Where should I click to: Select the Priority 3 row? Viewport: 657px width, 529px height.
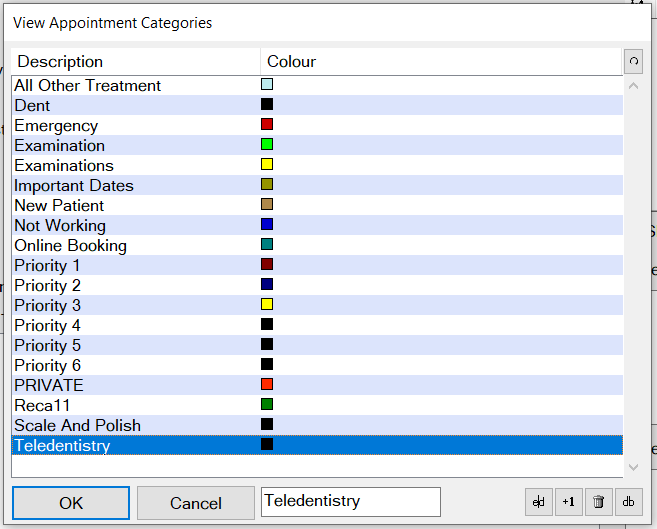pyautogui.click(x=317, y=305)
